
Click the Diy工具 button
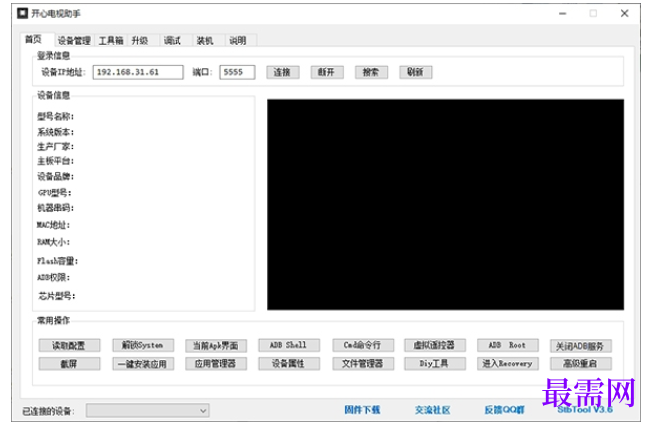click(435, 364)
